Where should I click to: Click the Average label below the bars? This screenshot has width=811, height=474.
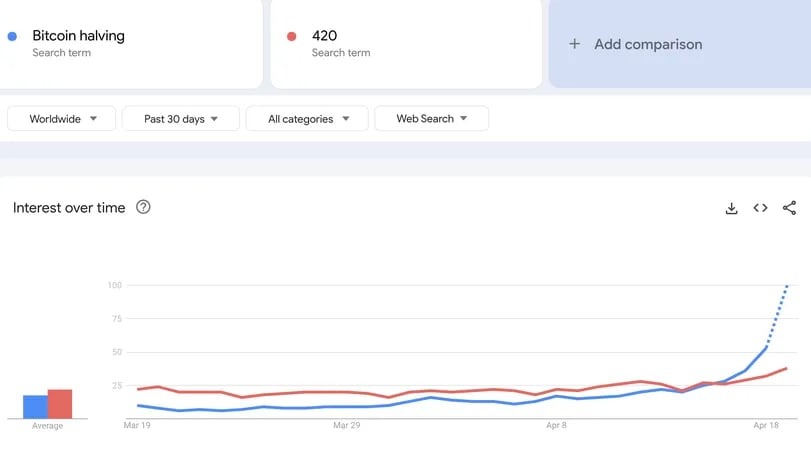(48, 425)
